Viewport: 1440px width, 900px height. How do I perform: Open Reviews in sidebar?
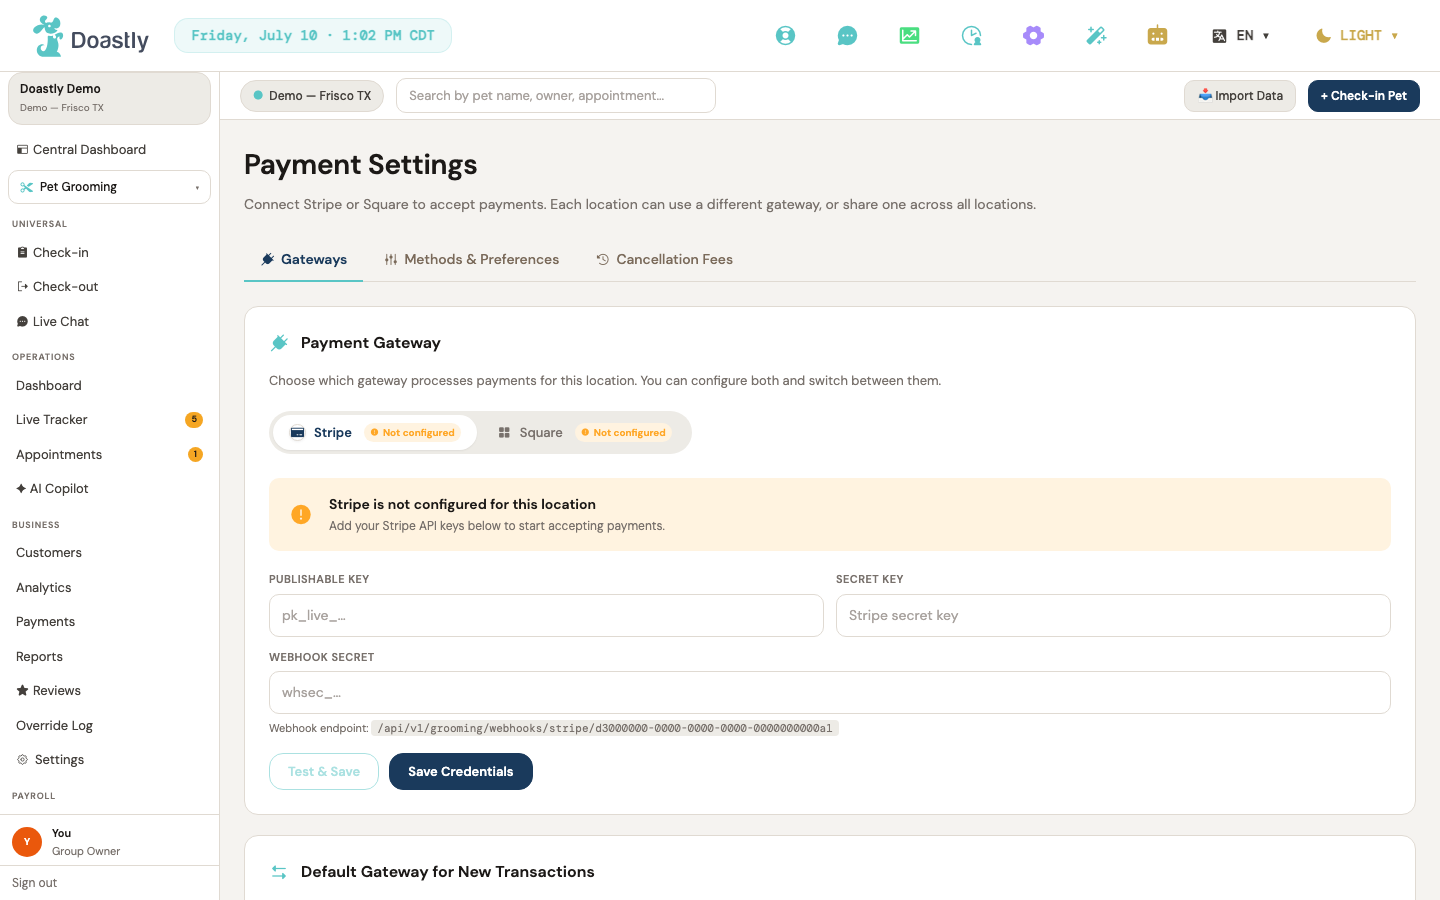pos(109,691)
